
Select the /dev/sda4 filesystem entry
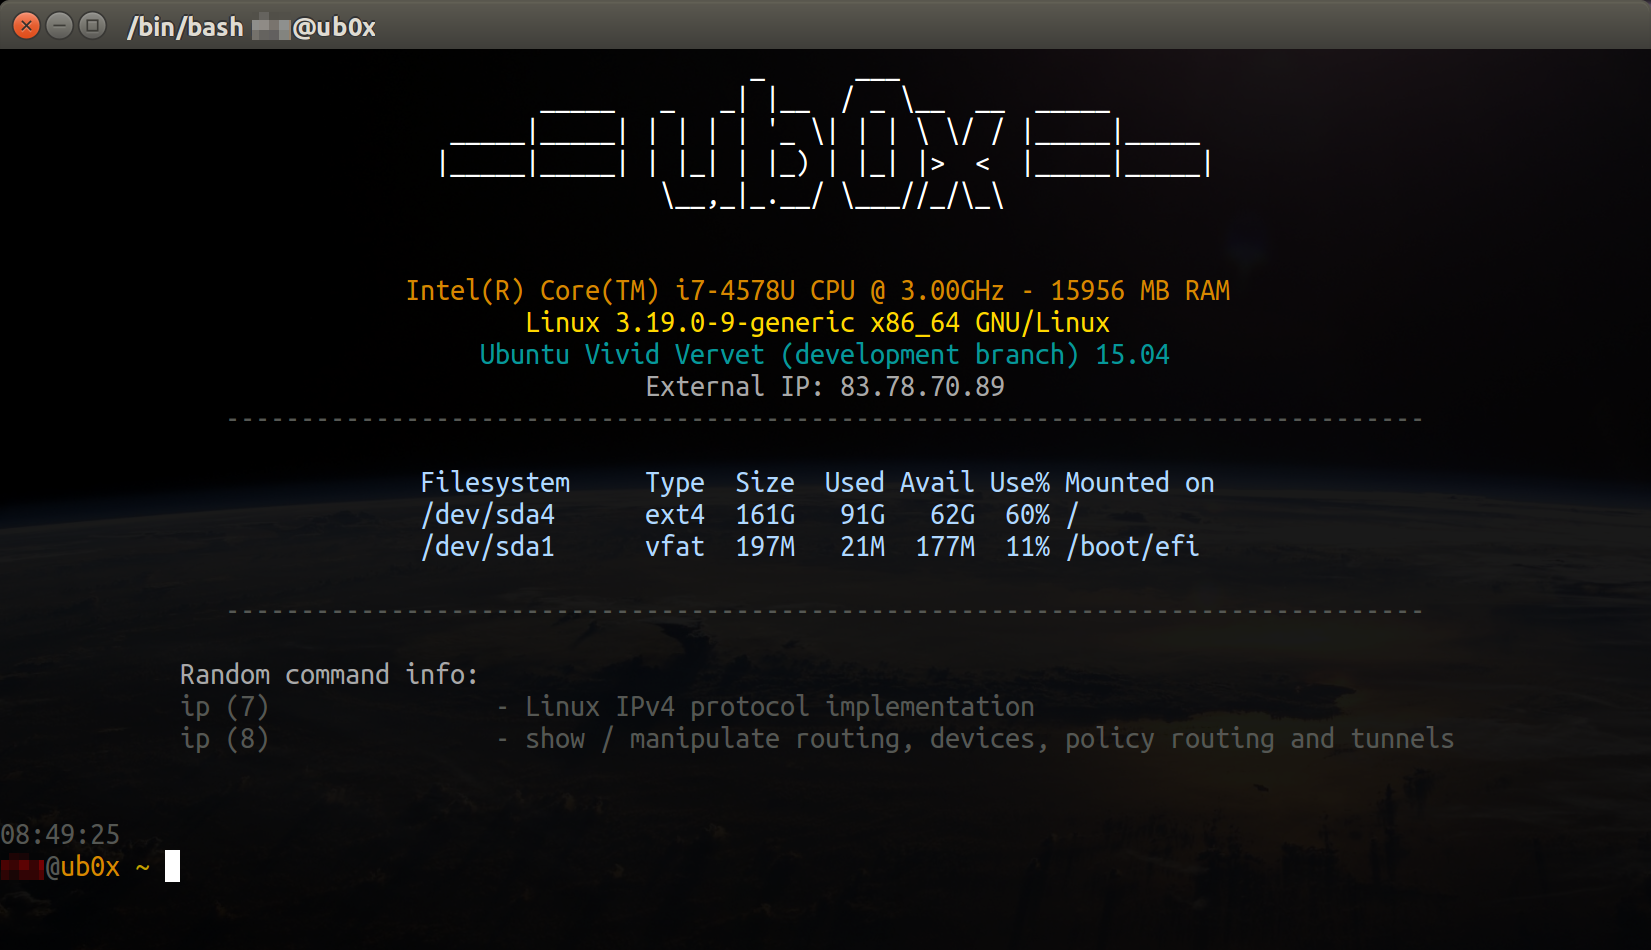pos(488,515)
